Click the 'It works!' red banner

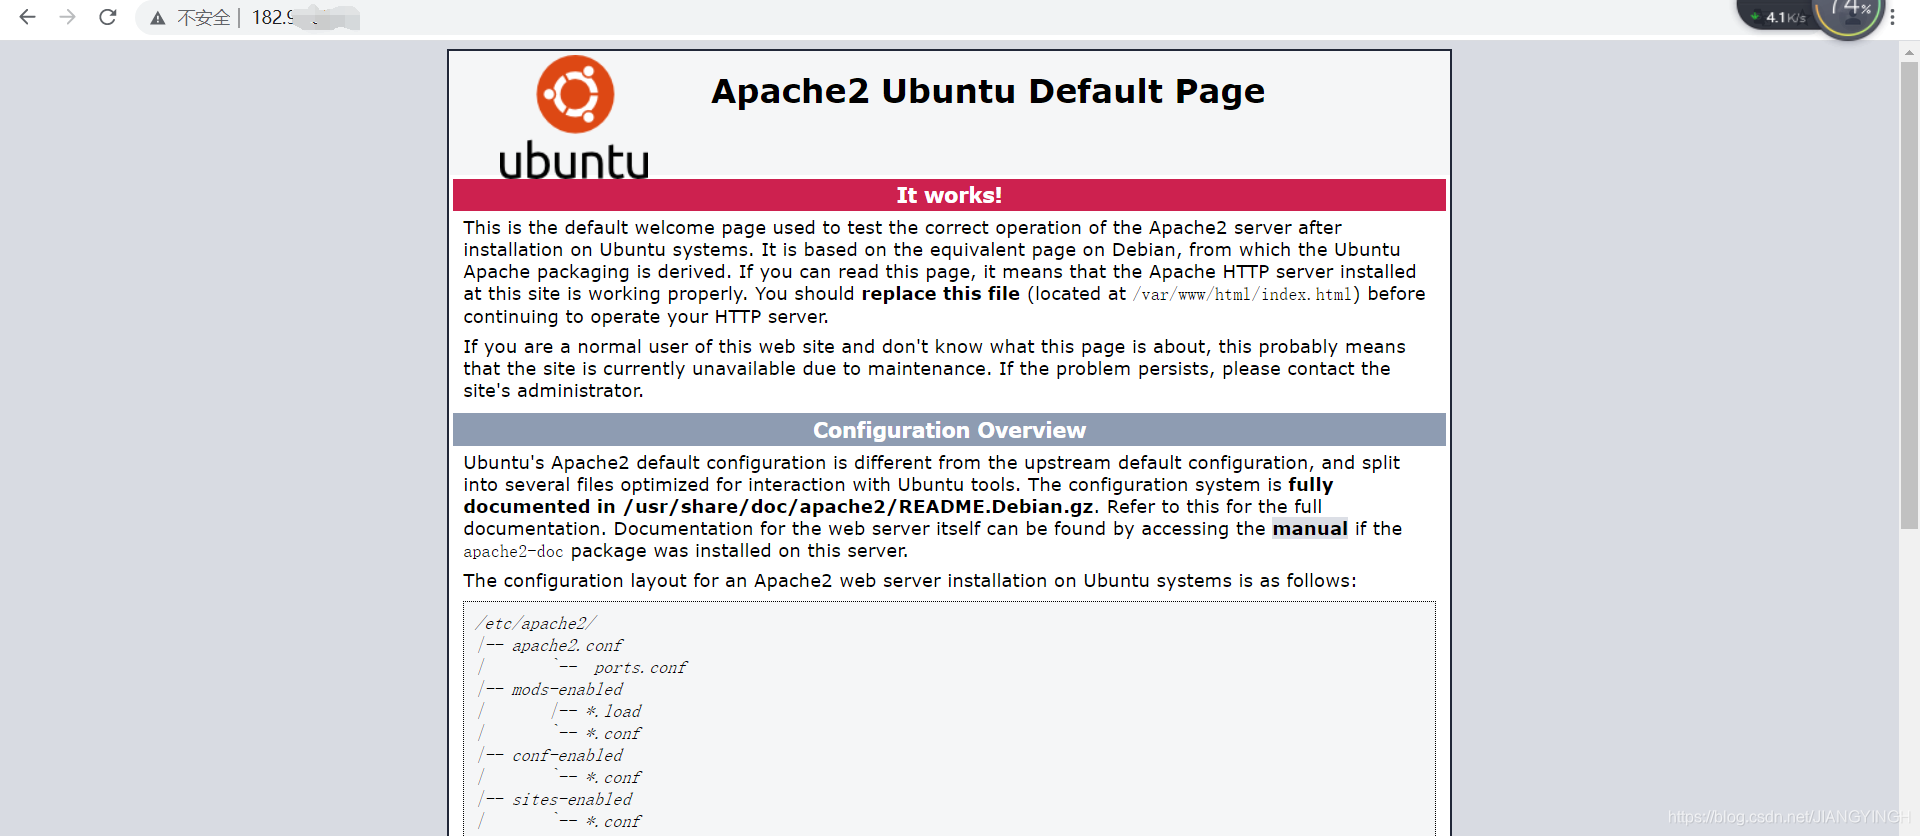coord(949,195)
